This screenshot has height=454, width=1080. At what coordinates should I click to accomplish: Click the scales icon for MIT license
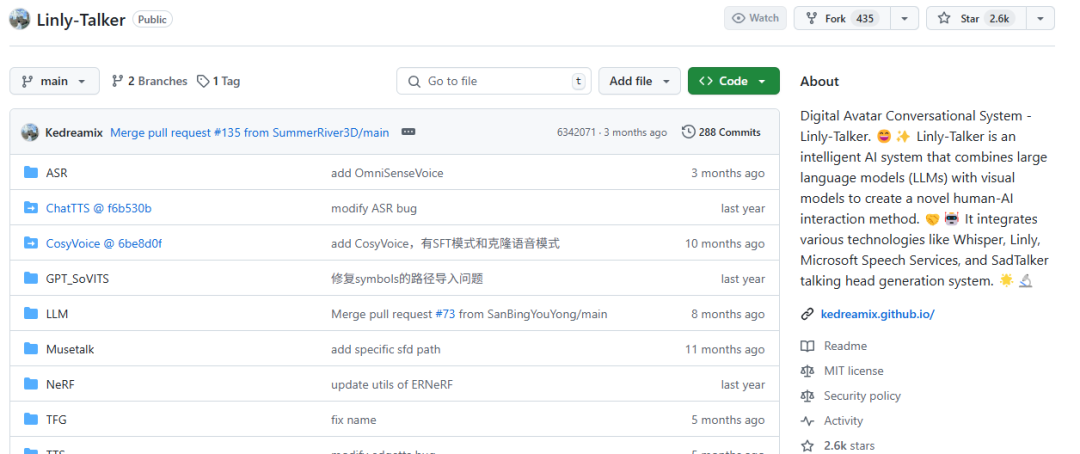coord(807,371)
